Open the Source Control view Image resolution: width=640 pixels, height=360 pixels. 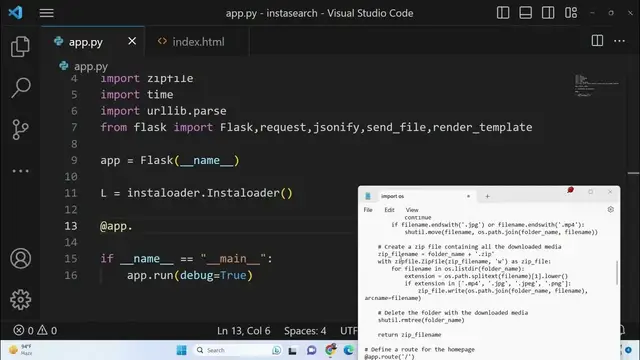20,129
